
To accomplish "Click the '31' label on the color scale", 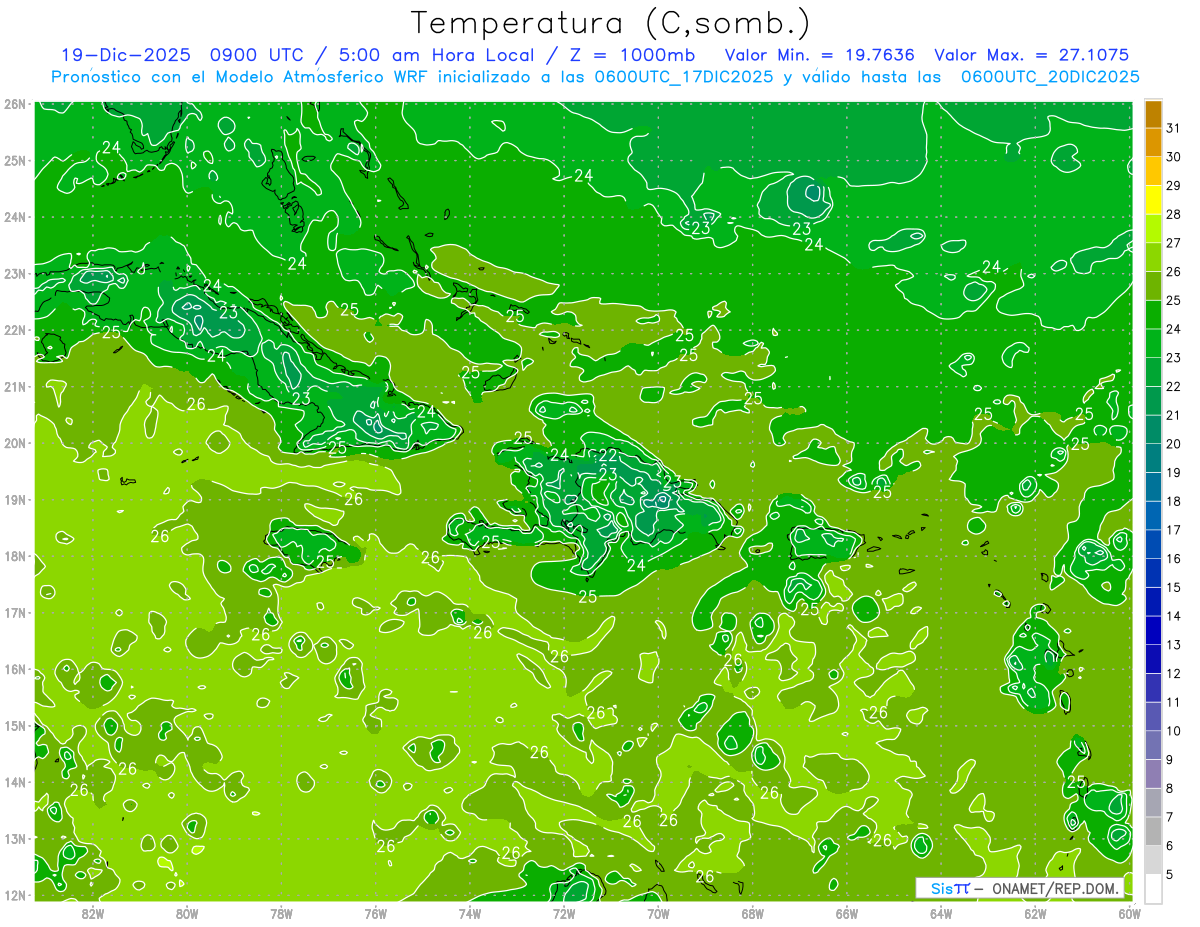I will [1174, 127].
